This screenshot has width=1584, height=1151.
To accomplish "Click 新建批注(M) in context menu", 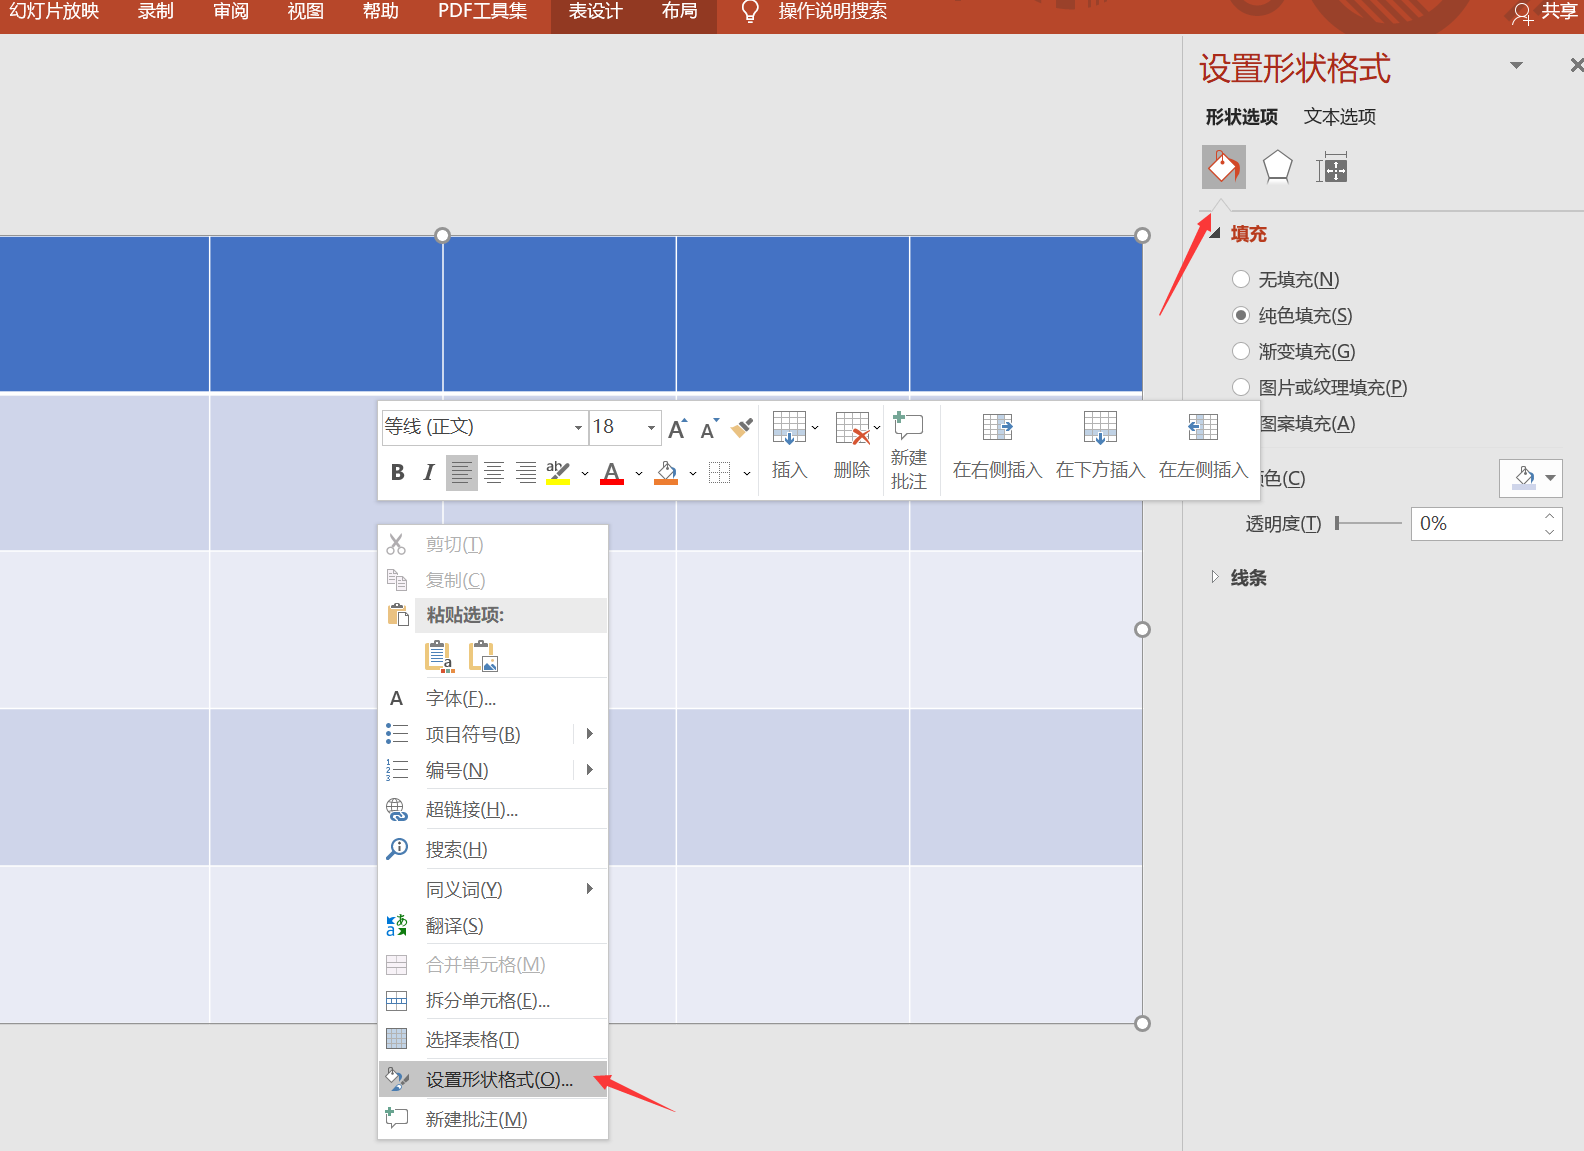I will pos(493,1119).
